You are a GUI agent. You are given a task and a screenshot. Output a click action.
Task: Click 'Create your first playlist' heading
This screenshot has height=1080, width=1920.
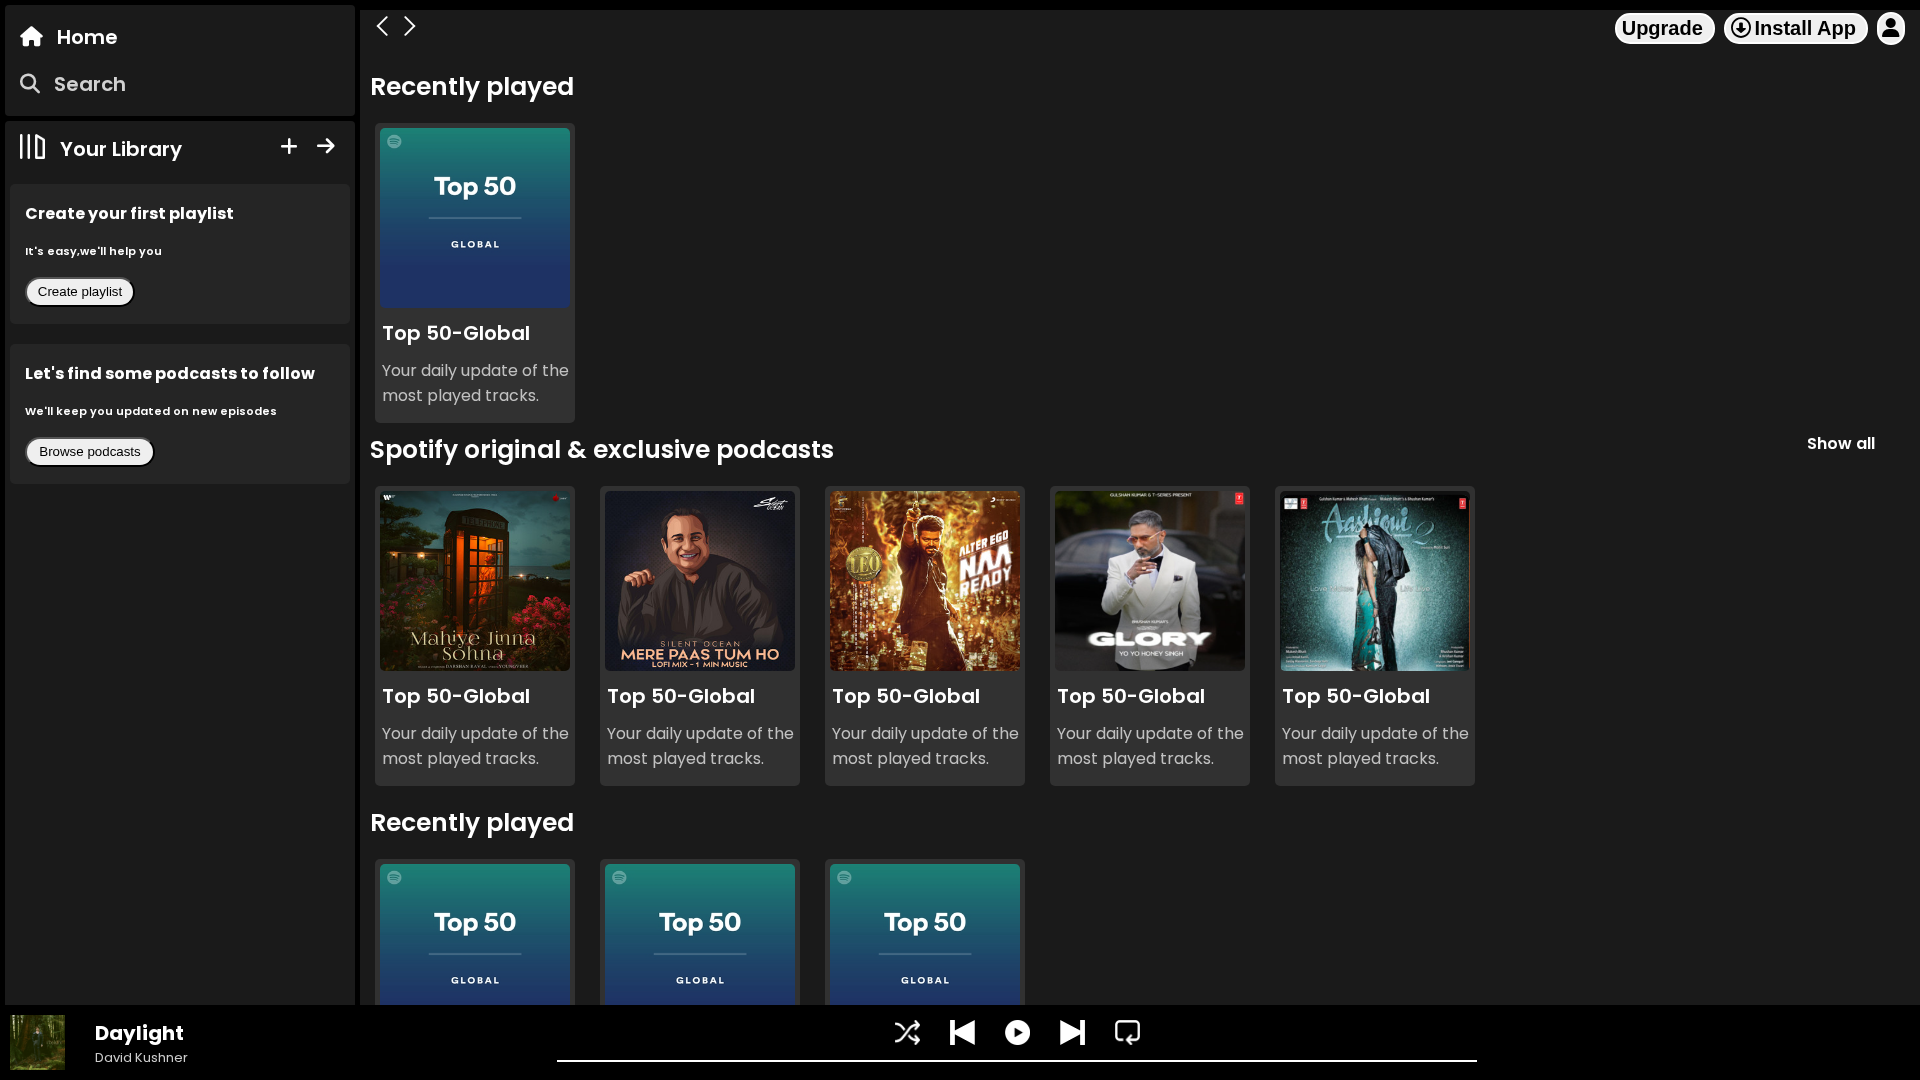pyautogui.click(x=129, y=213)
